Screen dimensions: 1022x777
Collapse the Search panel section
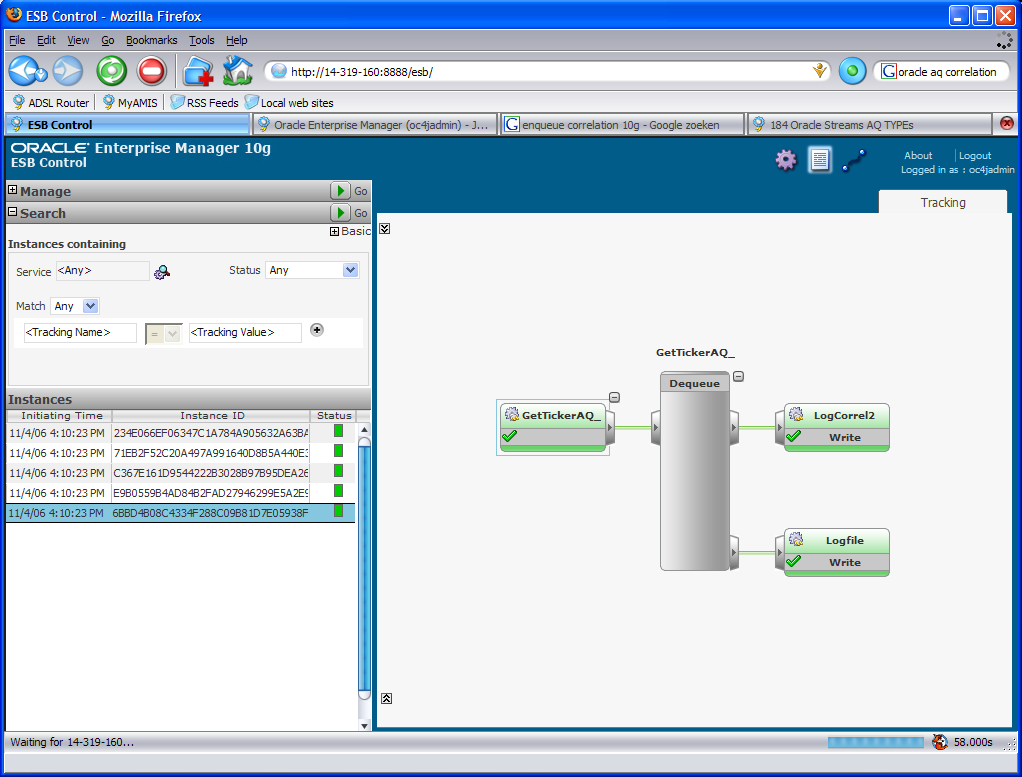point(13,212)
